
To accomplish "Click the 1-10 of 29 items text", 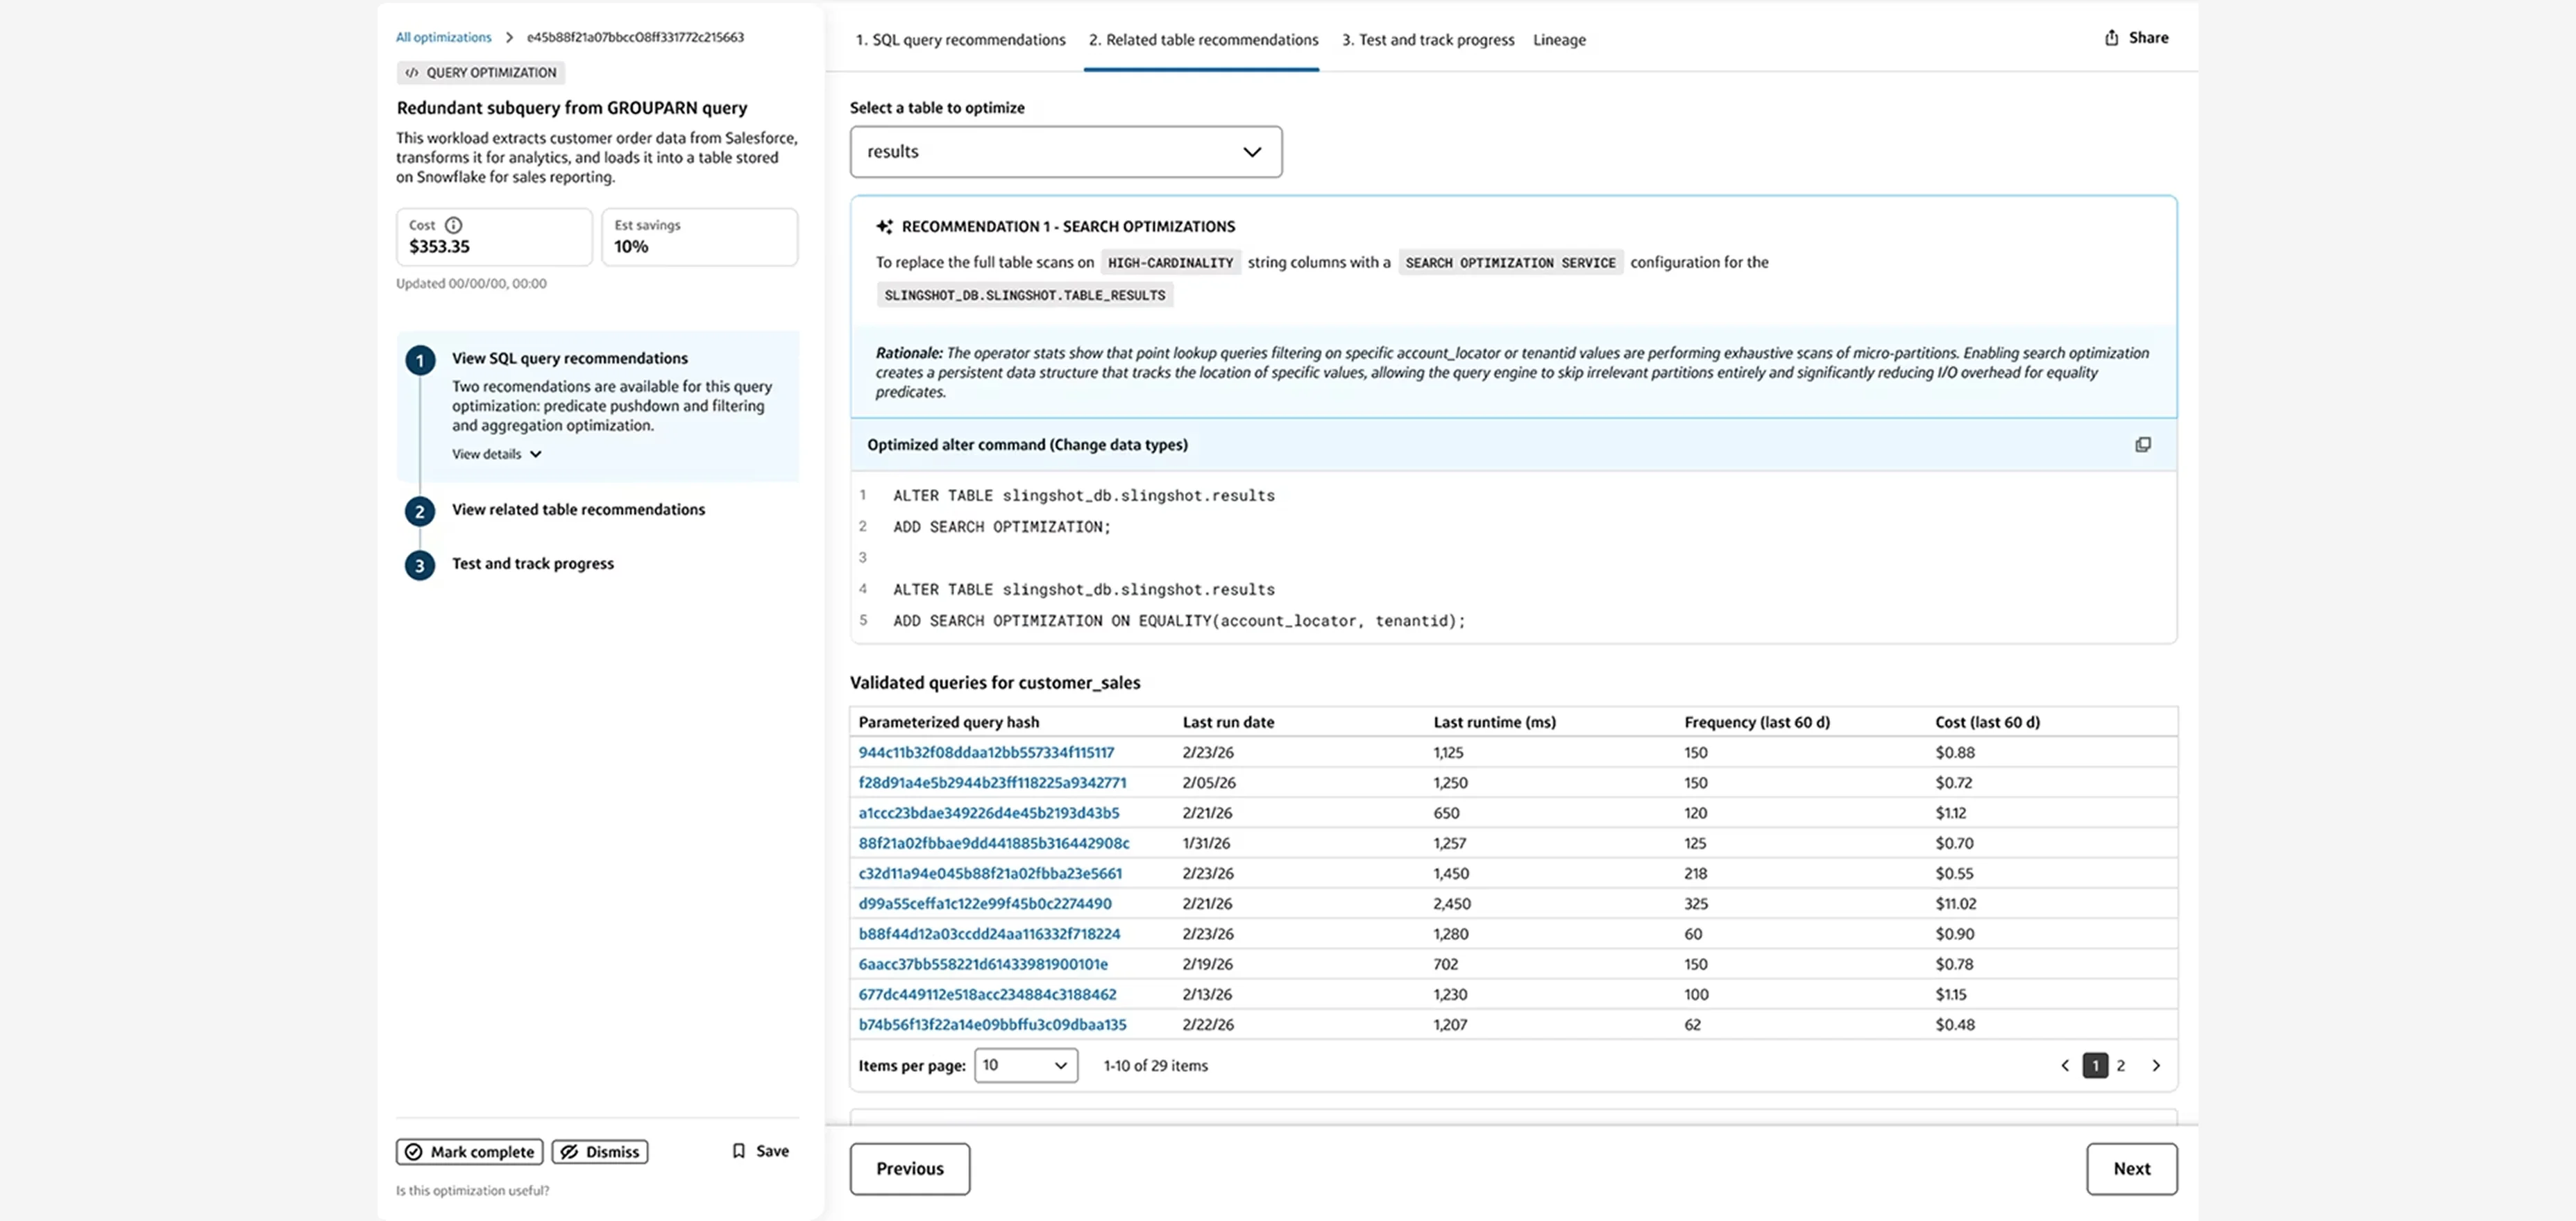I will 1155,1065.
